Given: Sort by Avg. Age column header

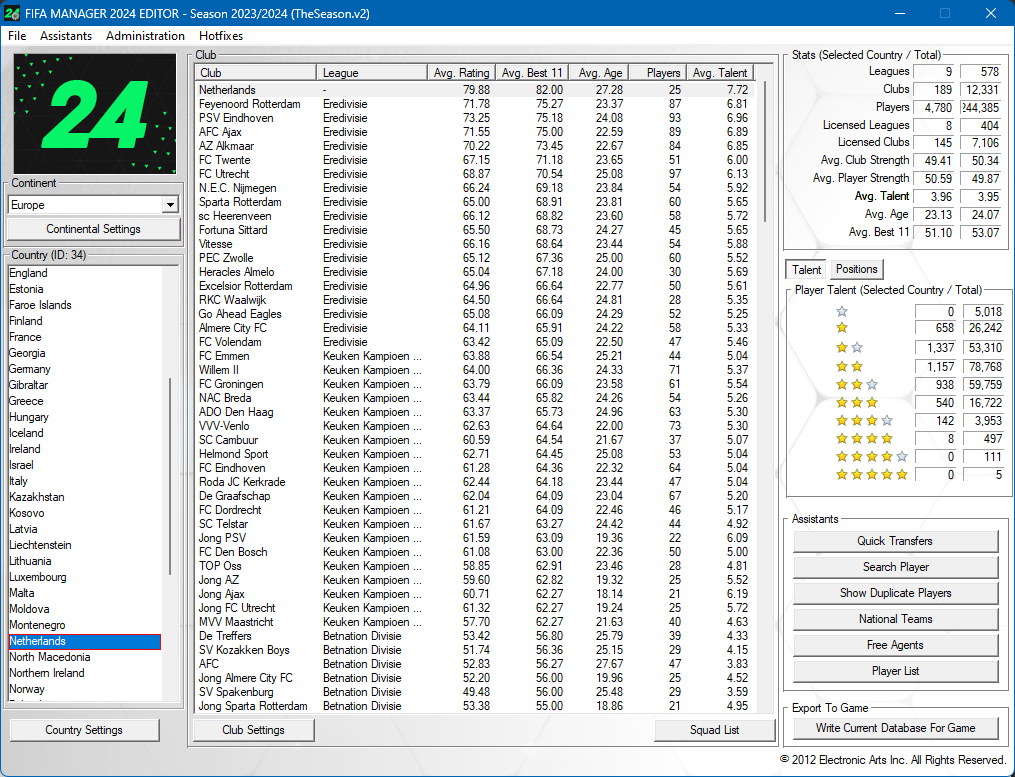Looking at the screenshot, I should pyautogui.click(x=599, y=73).
